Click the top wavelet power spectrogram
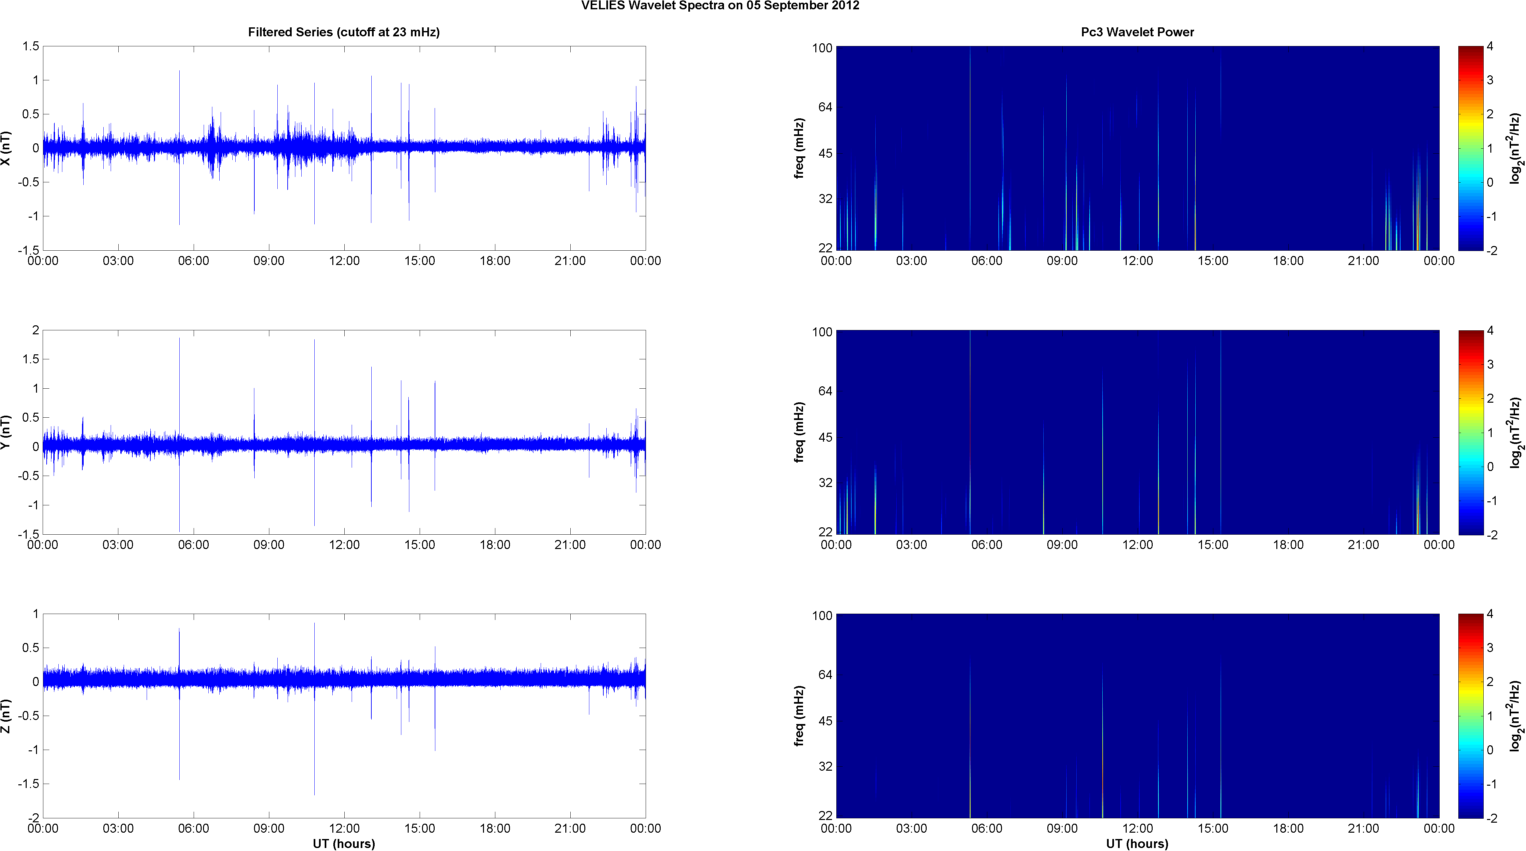The height and width of the screenshot is (851, 1526). click(1137, 148)
